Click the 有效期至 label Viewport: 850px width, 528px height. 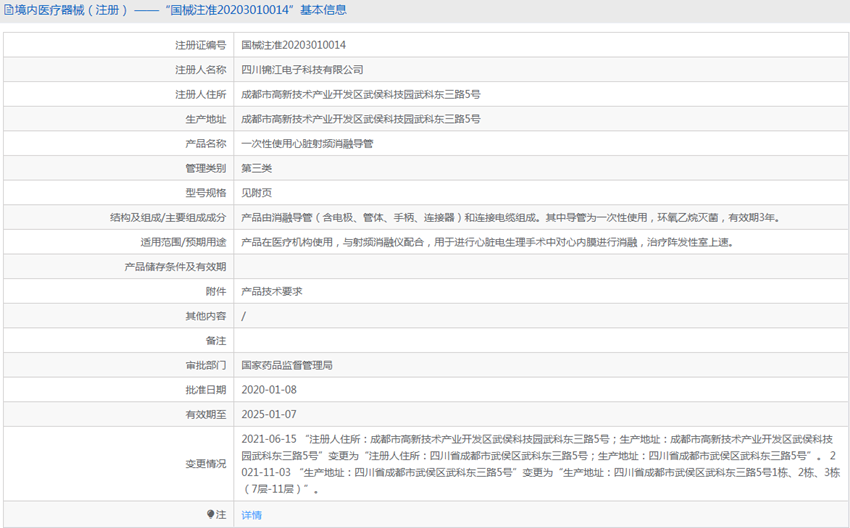tap(205, 414)
